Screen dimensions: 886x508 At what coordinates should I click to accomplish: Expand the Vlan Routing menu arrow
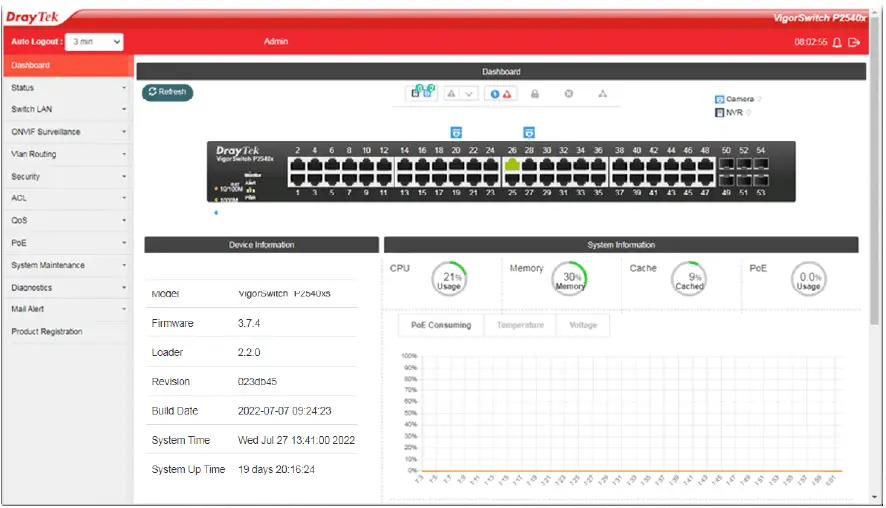click(x=124, y=154)
